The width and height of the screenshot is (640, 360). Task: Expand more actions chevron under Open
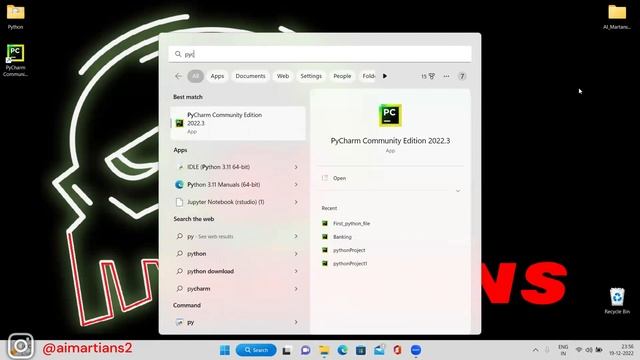pos(458,191)
